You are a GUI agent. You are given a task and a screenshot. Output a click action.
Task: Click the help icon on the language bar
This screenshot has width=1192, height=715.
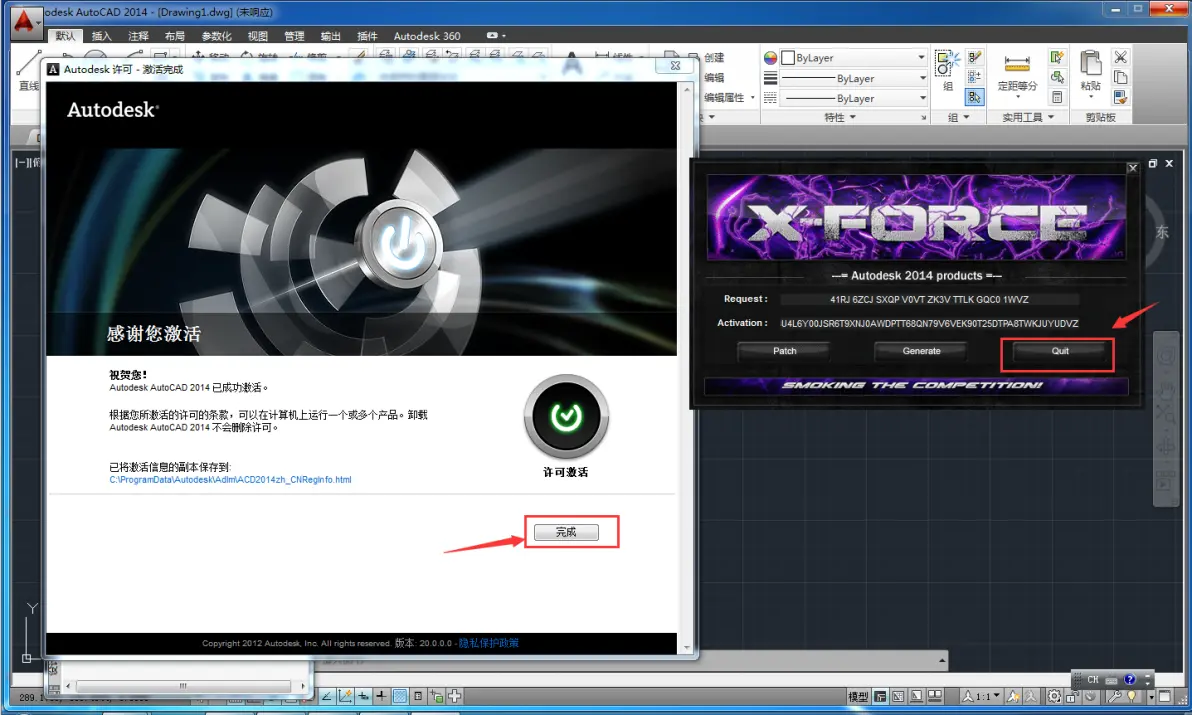1130,679
